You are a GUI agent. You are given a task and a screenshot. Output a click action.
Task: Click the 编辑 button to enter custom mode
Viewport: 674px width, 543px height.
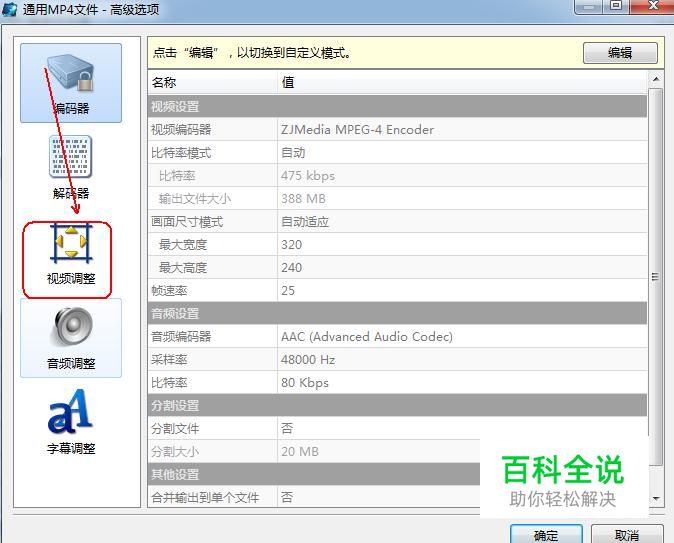pyautogui.click(x=620, y=53)
